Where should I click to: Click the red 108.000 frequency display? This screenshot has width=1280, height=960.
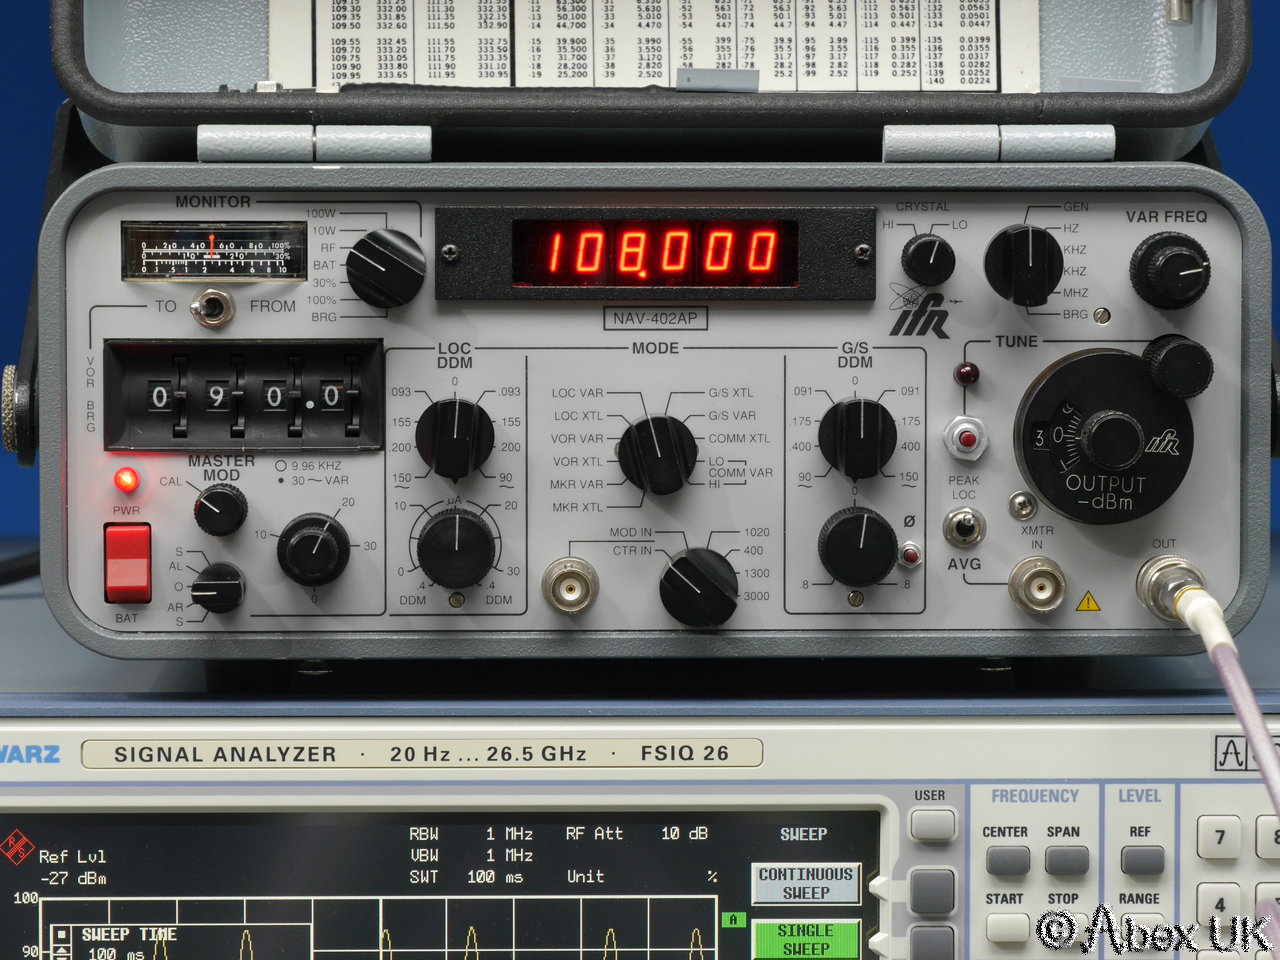[655, 251]
